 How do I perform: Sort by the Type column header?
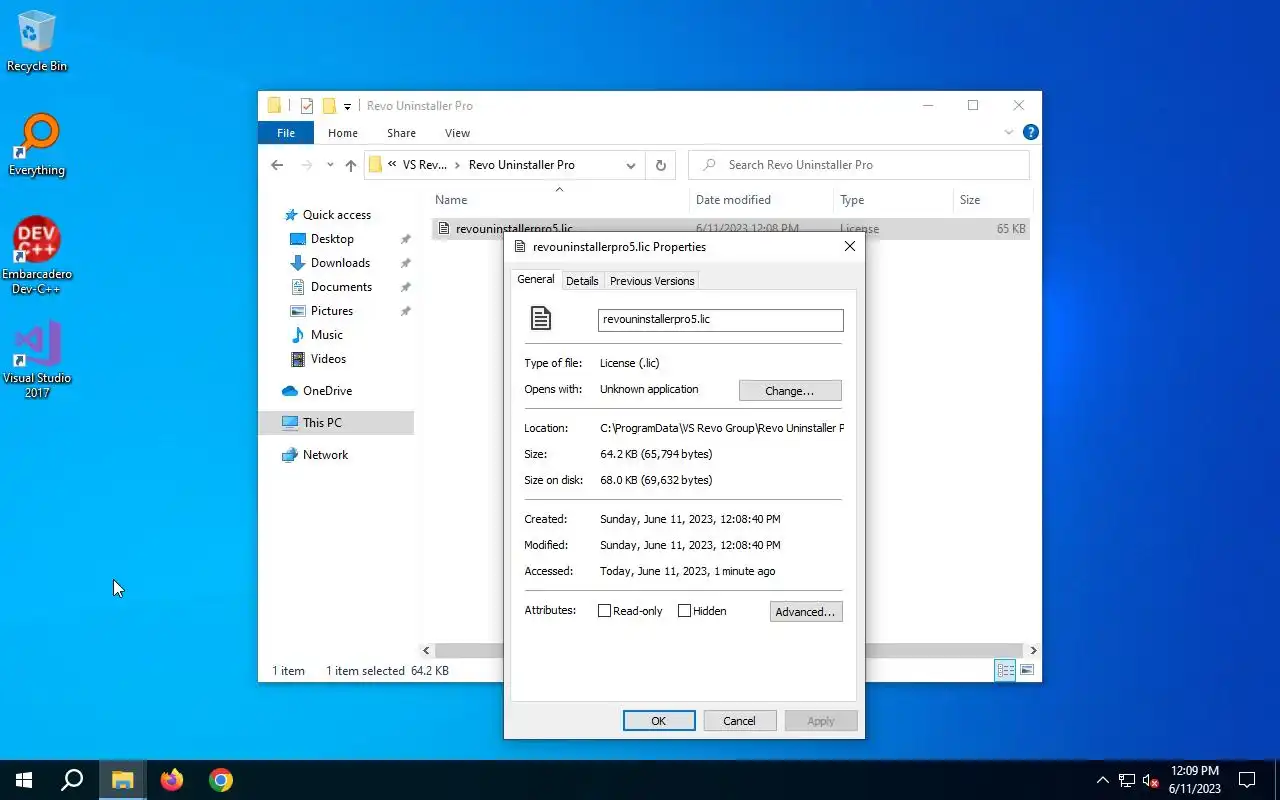[x=893, y=200]
